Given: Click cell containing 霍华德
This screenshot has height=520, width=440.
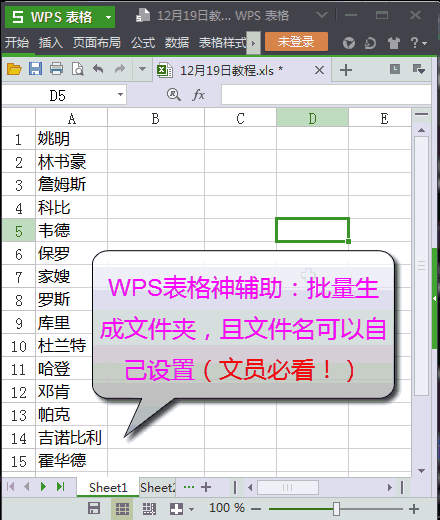Looking at the screenshot, I should (71, 461).
